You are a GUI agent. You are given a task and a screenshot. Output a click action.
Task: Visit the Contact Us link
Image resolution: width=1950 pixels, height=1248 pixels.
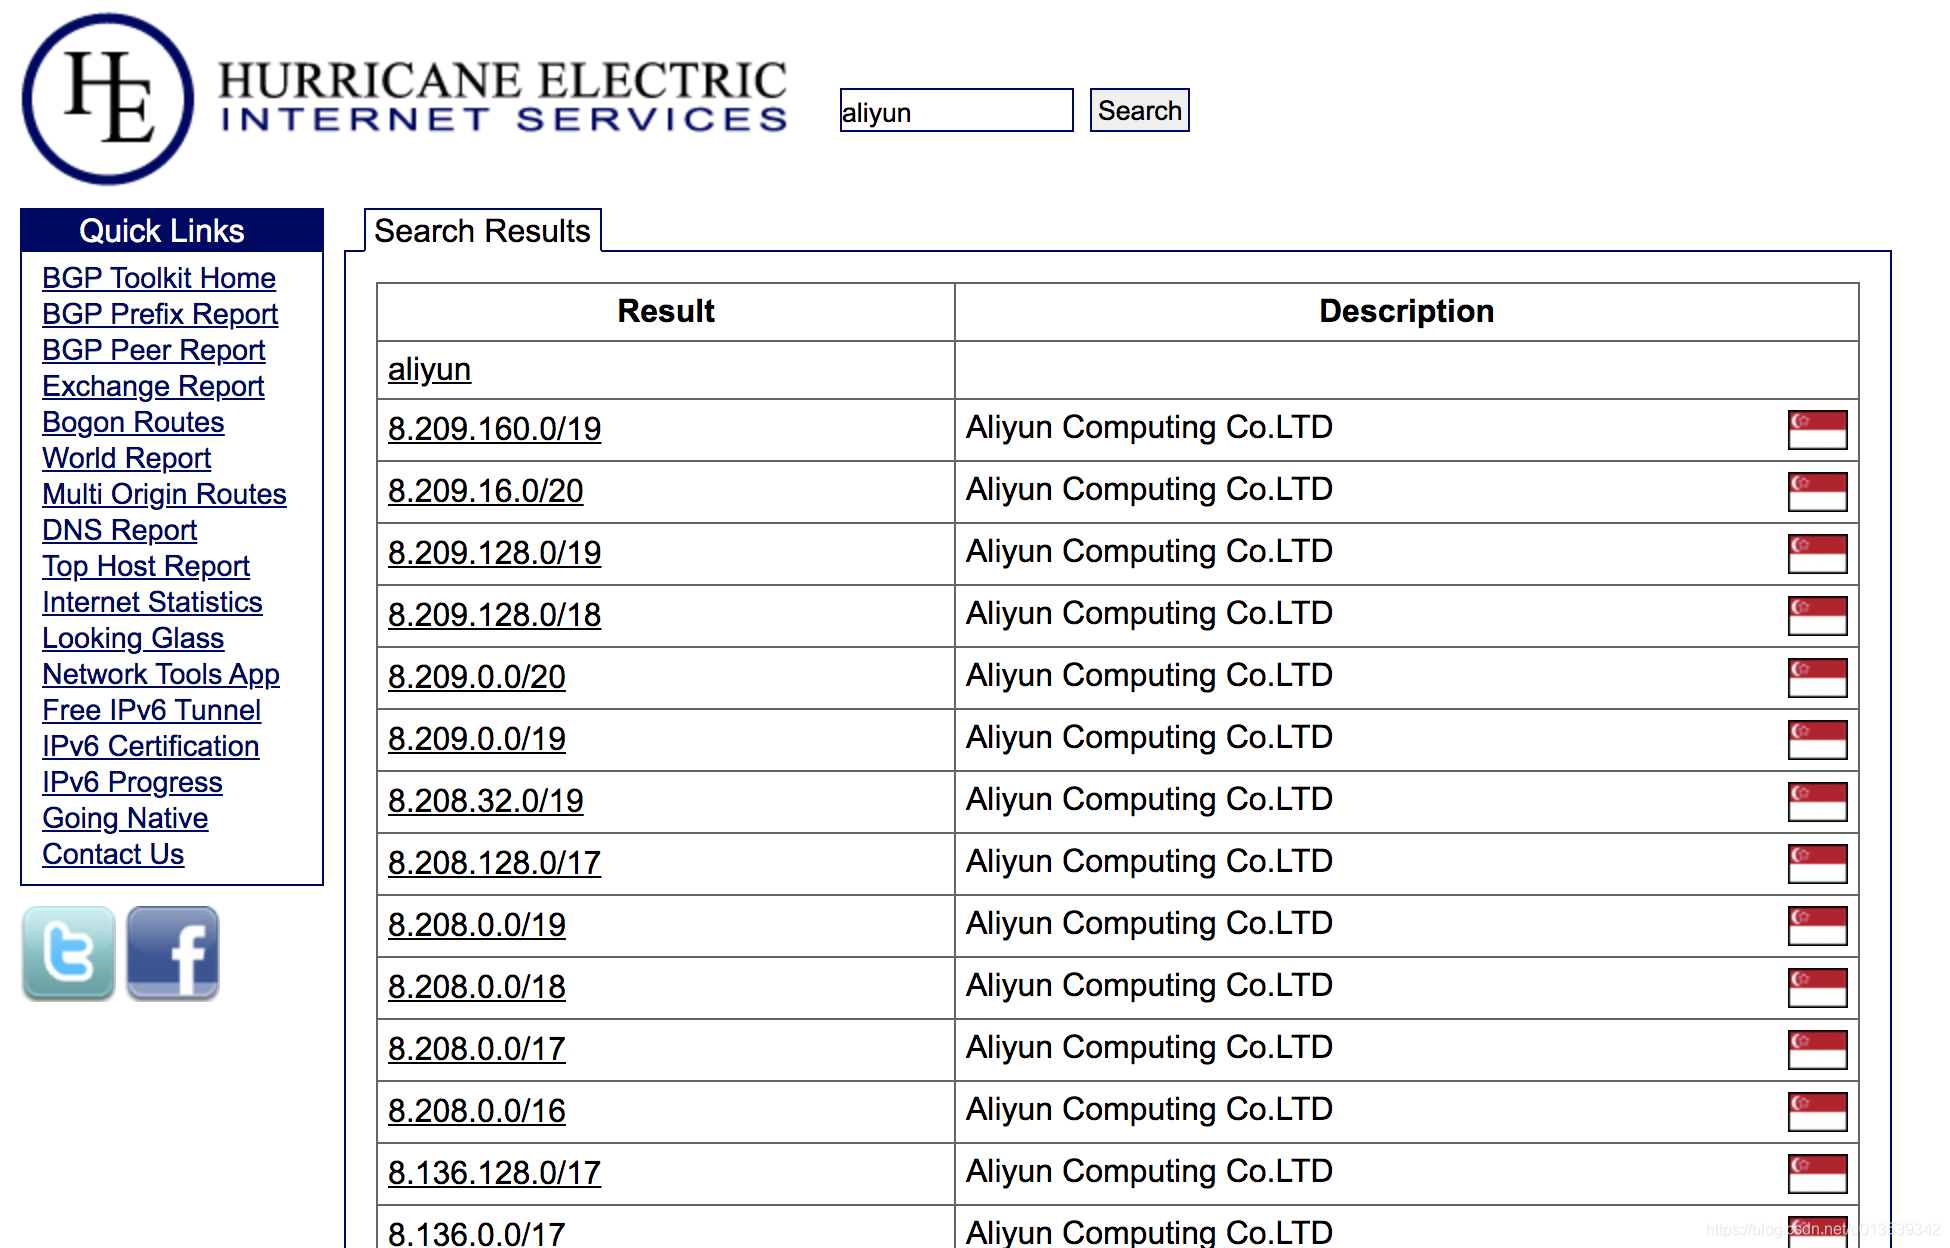pyautogui.click(x=113, y=854)
